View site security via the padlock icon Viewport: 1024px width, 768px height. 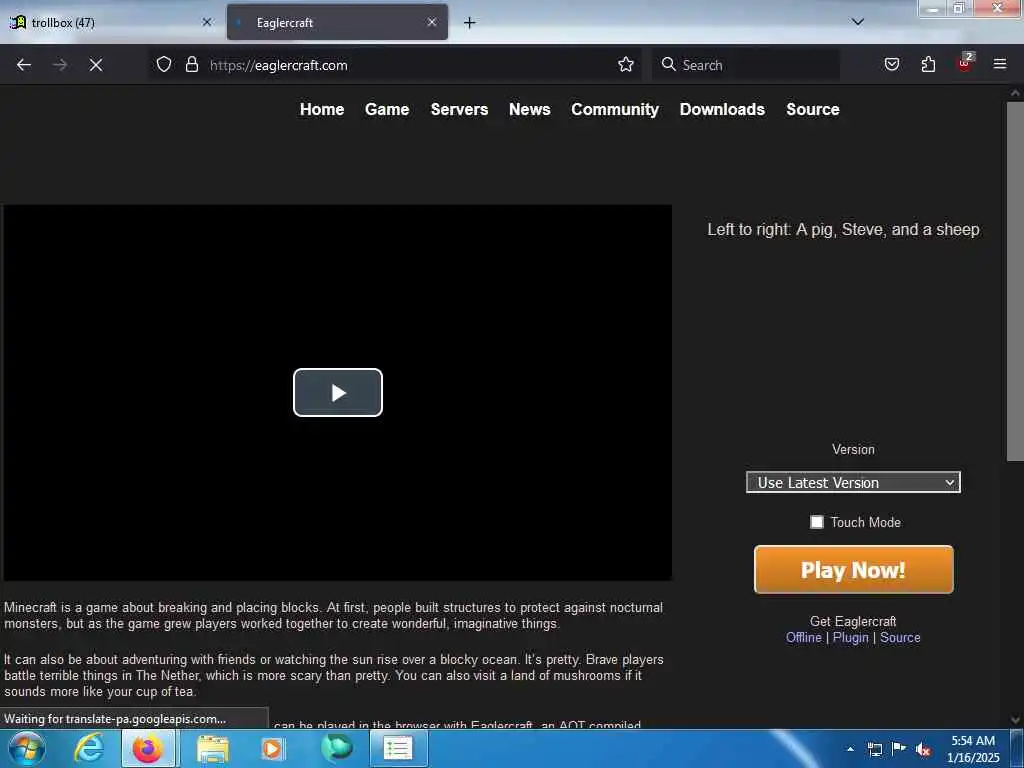pyautogui.click(x=191, y=65)
